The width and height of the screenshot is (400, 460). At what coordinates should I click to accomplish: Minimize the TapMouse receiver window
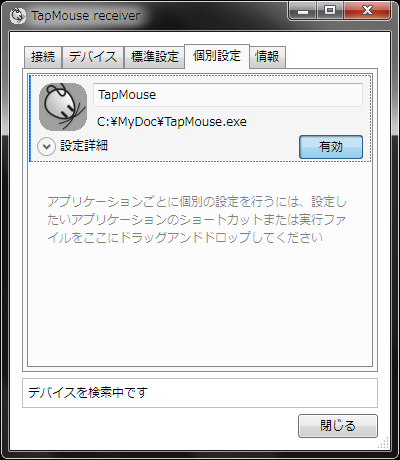[x=303, y=11]
